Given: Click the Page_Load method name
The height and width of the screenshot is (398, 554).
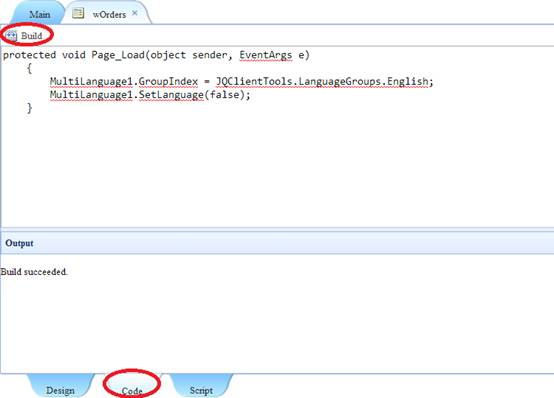Looking at the screenshot, I should (x=118, y=55).
